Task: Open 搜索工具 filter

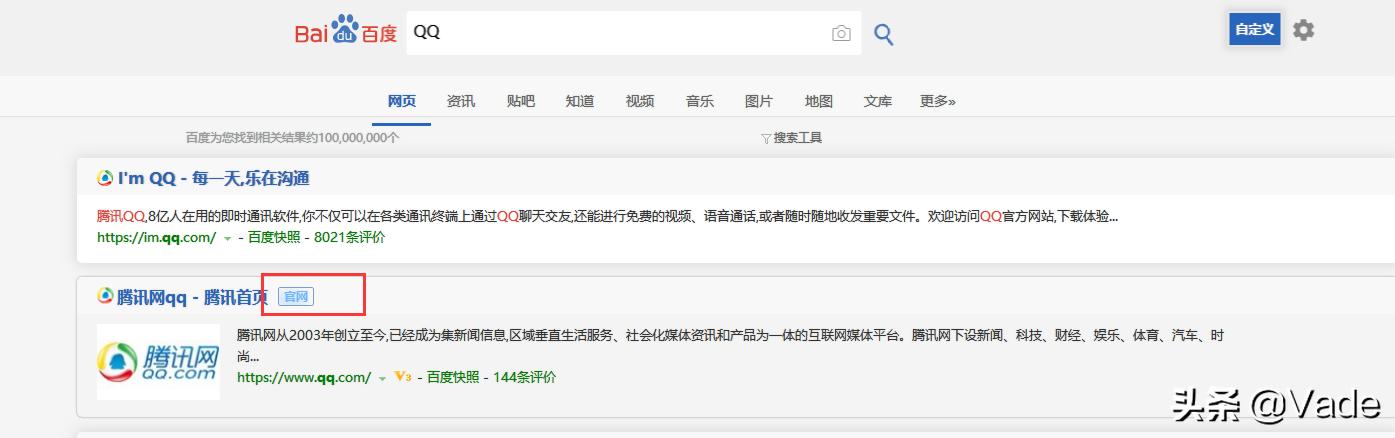Action: pyautogui.click(x=792, y=138)
